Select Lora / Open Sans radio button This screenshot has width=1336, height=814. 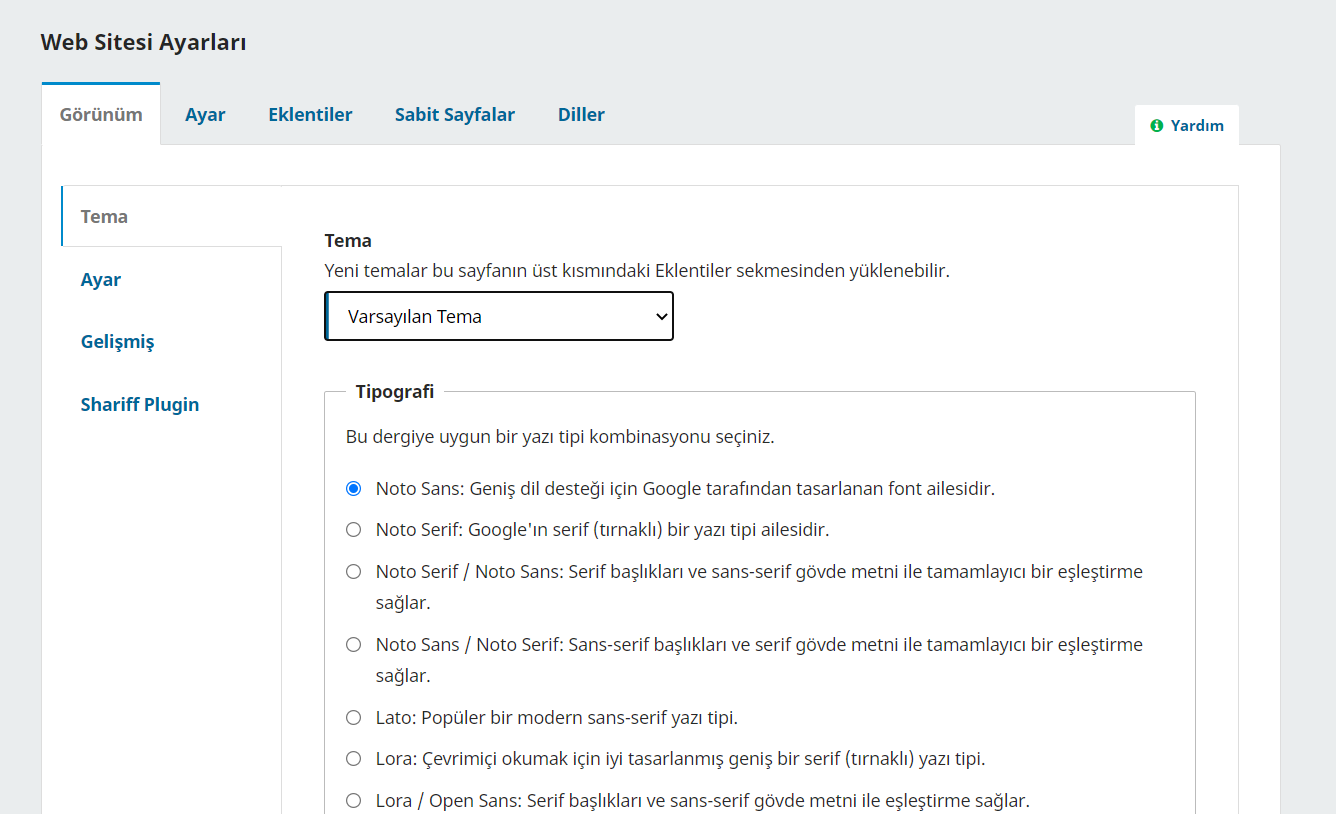353,801
